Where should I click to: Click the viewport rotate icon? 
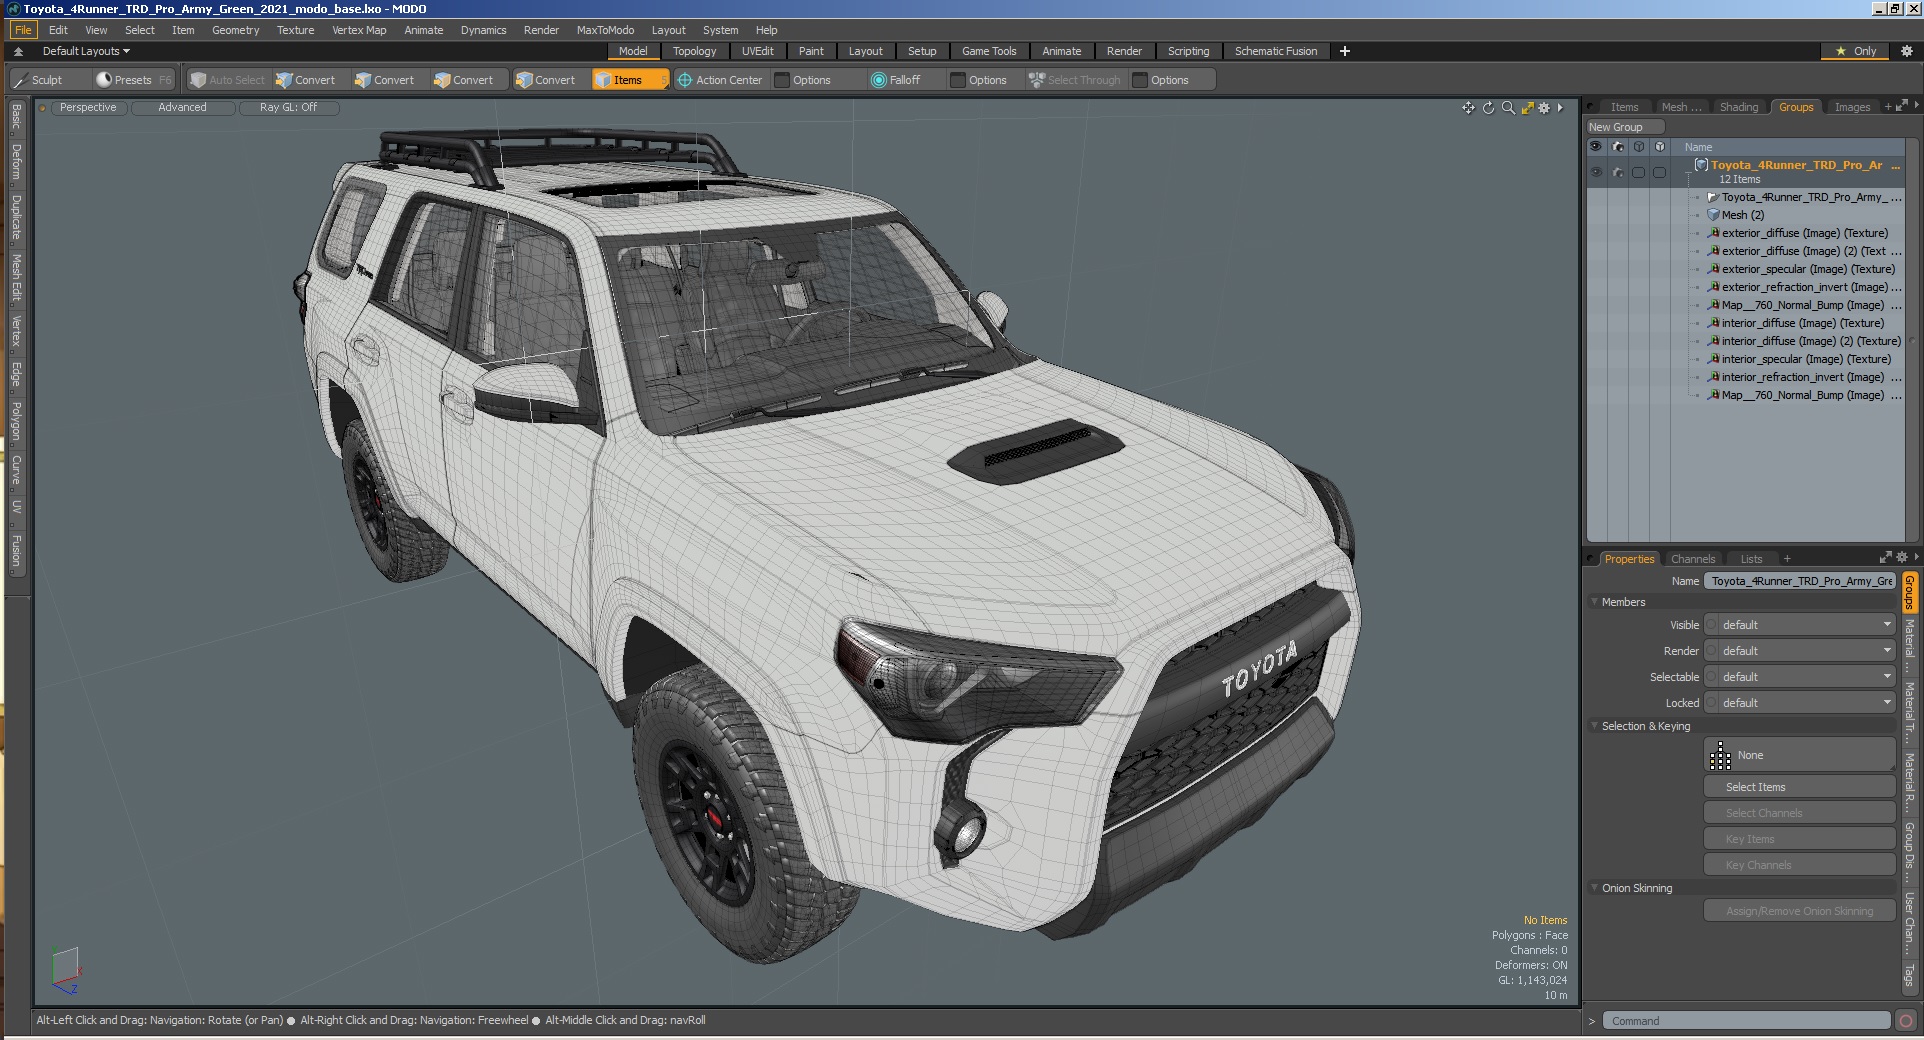1488,108
